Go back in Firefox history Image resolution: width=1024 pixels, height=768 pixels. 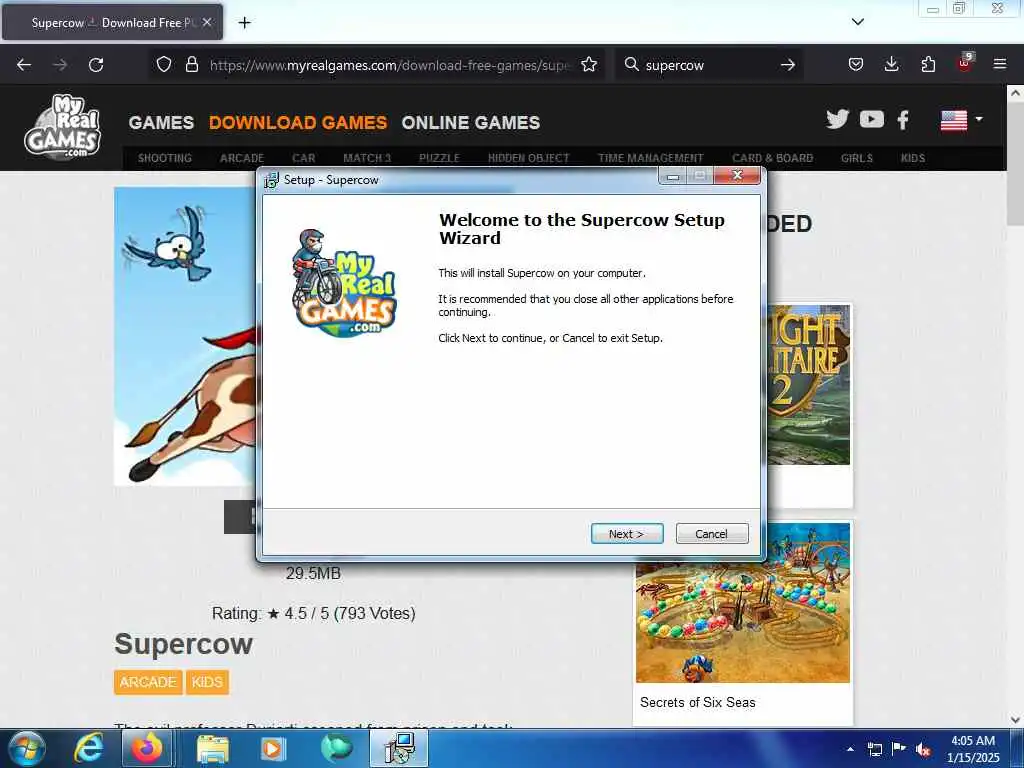[x=24, y=65]
